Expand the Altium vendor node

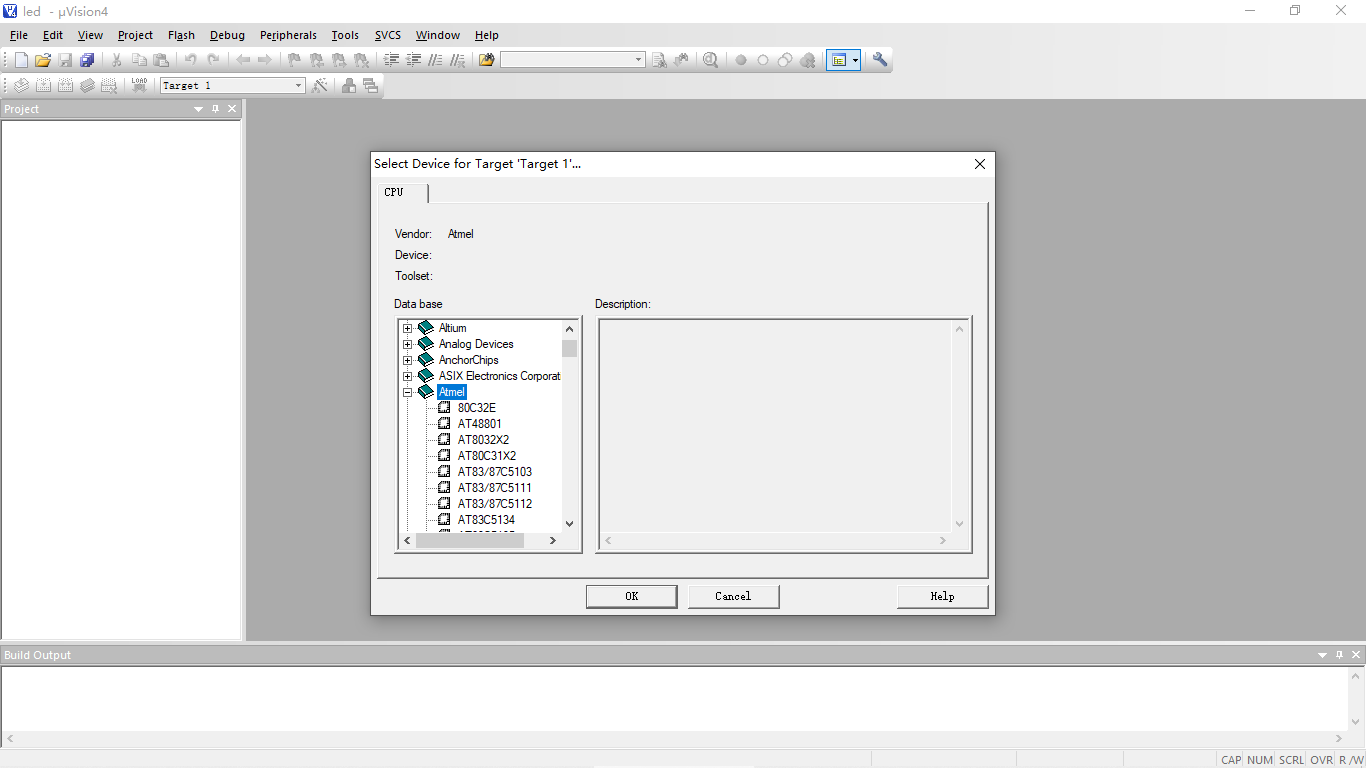pyautogui.click(x=407, y=328)
